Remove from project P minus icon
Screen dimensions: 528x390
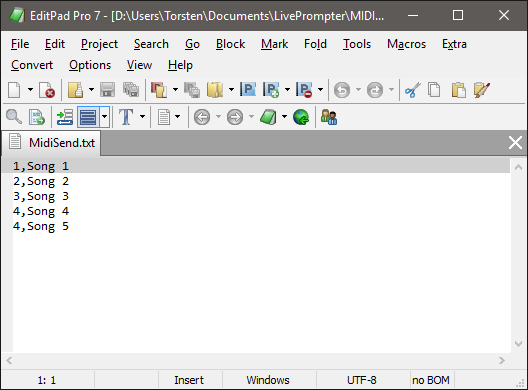(304, 90)
